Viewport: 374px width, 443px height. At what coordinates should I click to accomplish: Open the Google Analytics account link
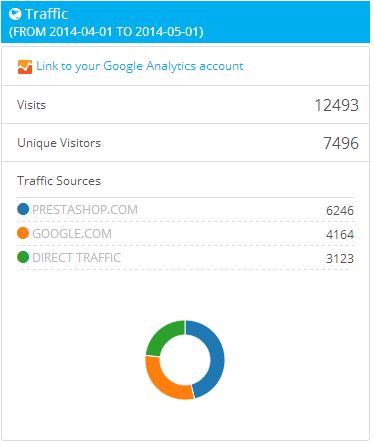[140, 66]
